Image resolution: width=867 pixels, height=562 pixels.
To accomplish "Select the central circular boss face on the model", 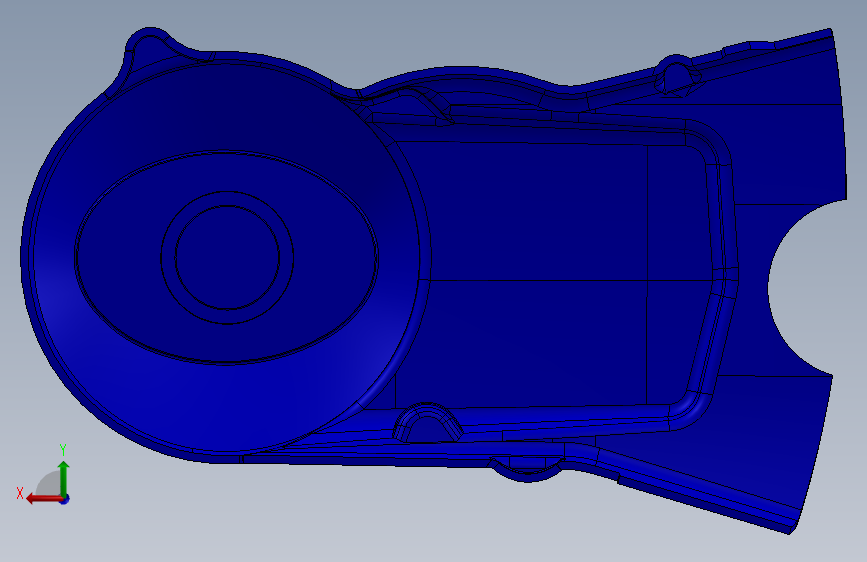I will [227, 257].
